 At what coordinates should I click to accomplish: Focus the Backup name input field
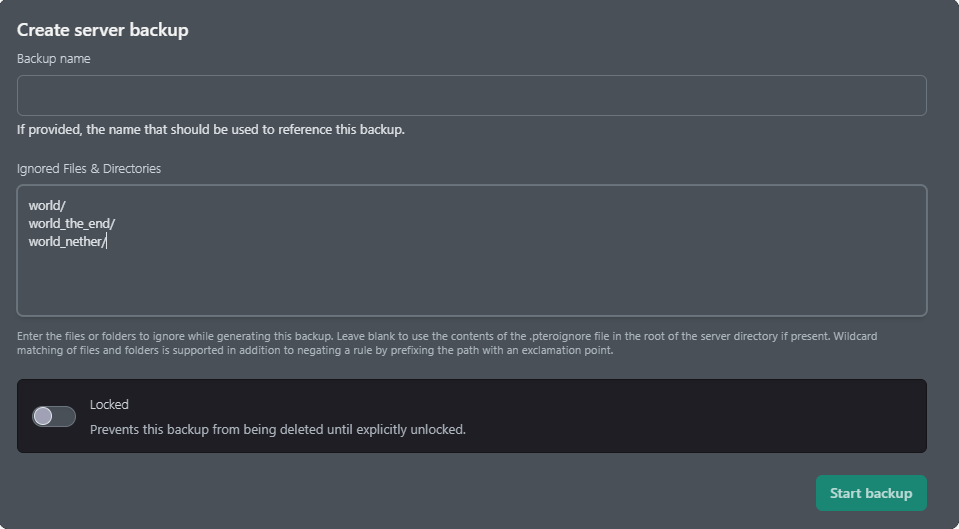(x=472, y=95)
